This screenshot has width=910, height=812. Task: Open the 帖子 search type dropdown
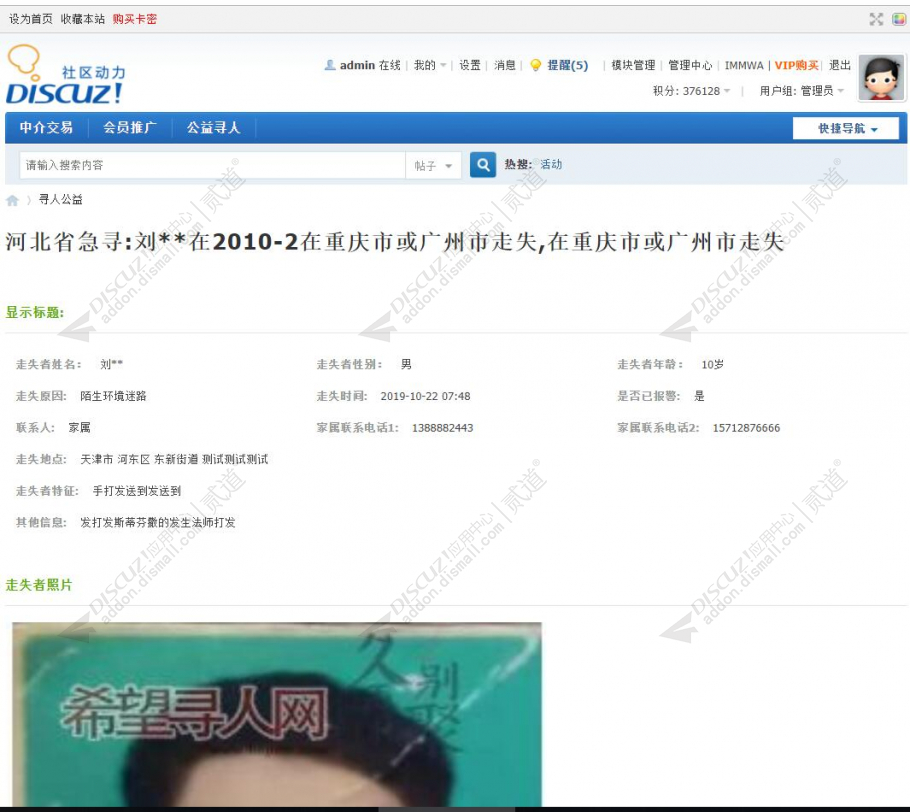(433, 165)
